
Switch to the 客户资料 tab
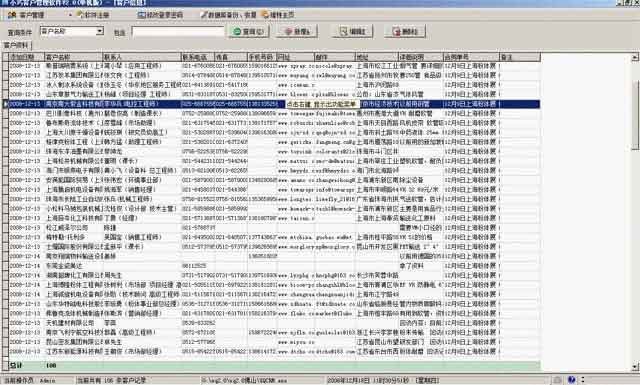(16, 45)
